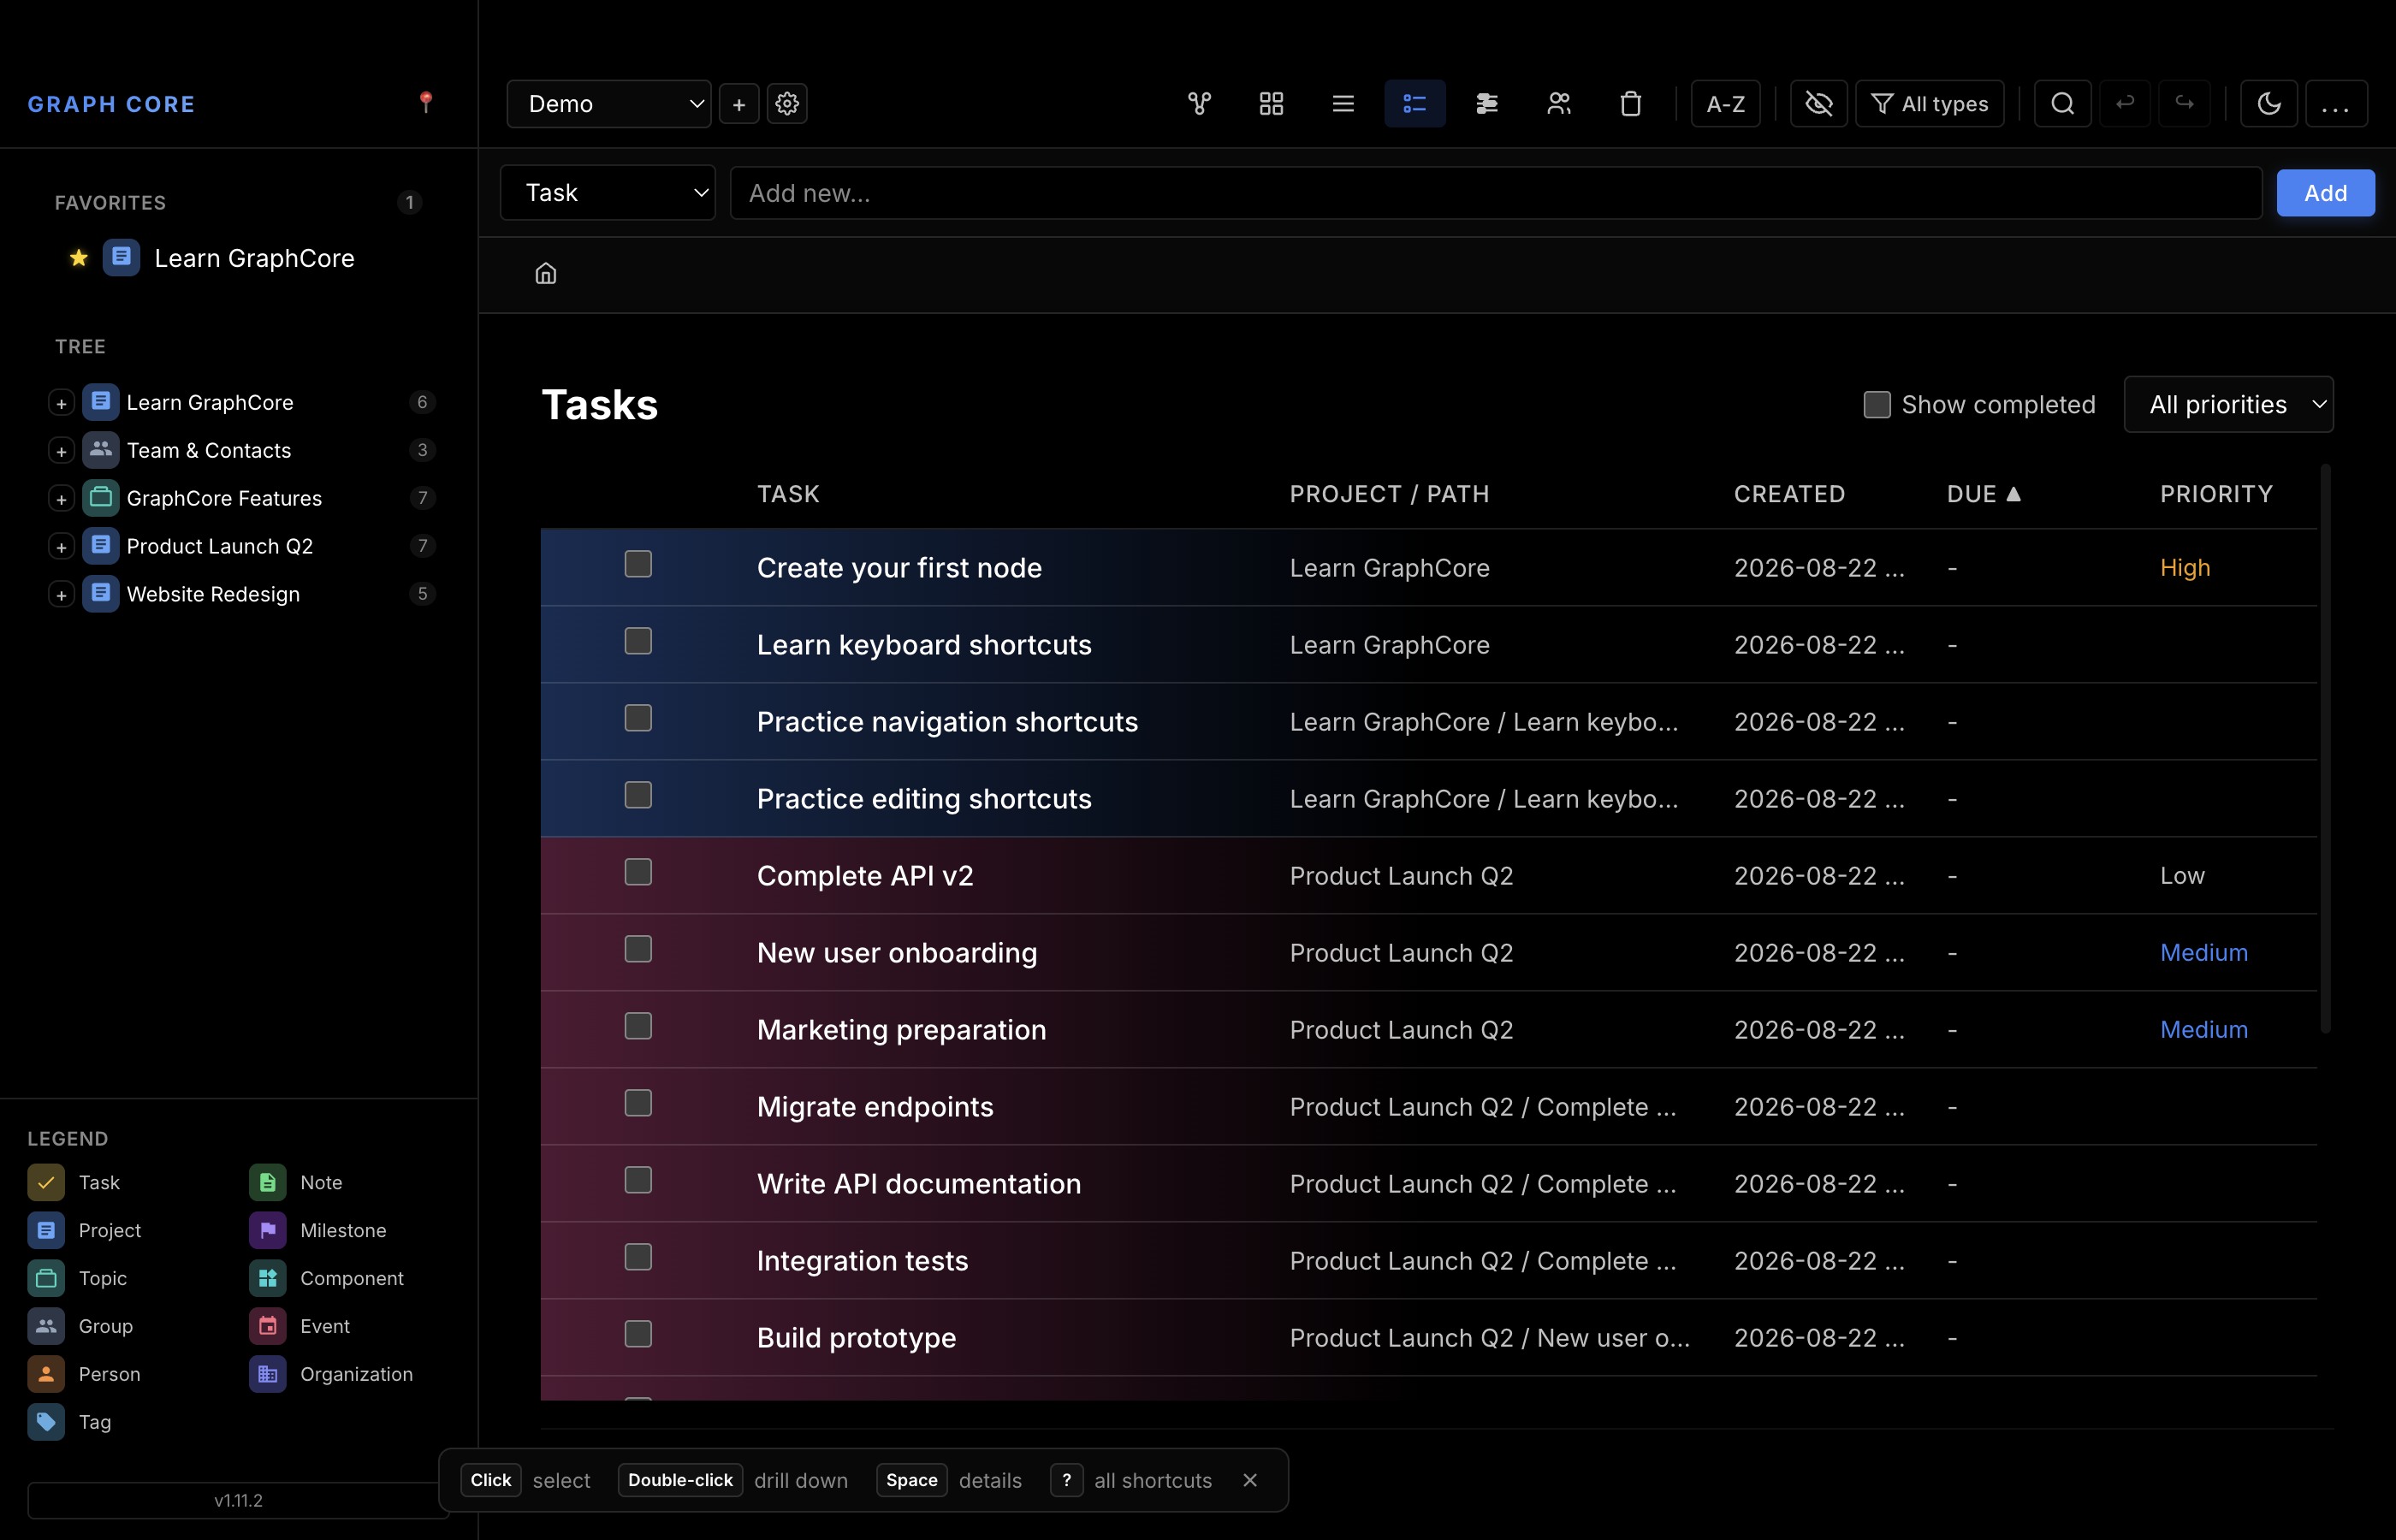Go to the home breadcrumb icon
This screenshot has width=2396, height=1540.
coord(546,274)
